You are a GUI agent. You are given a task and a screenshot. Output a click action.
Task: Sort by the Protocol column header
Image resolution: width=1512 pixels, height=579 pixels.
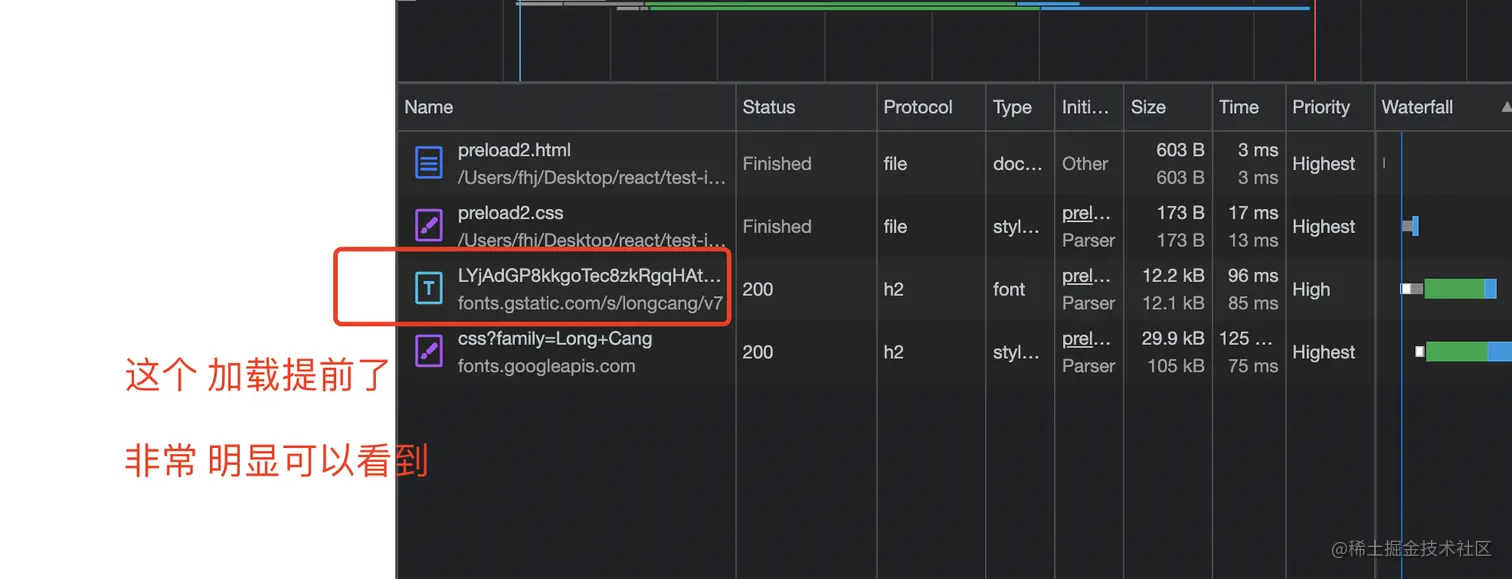click(x=917, y=107)
